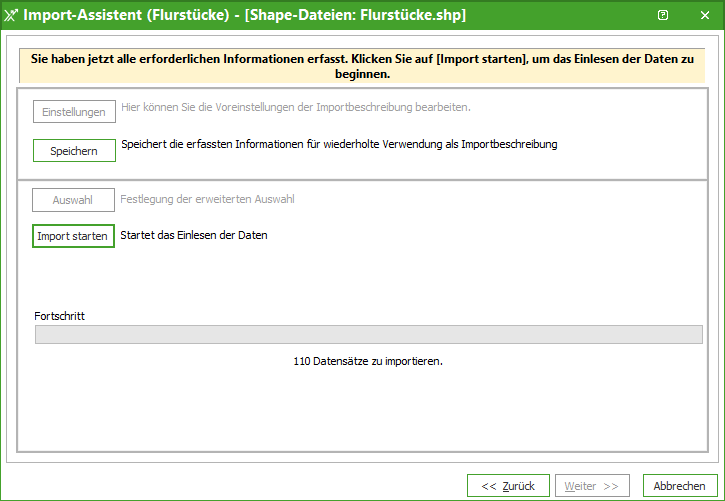725x501 pixels.
Task: Click the Import-Assistent app icon in title bar
Action: point(12,16)
